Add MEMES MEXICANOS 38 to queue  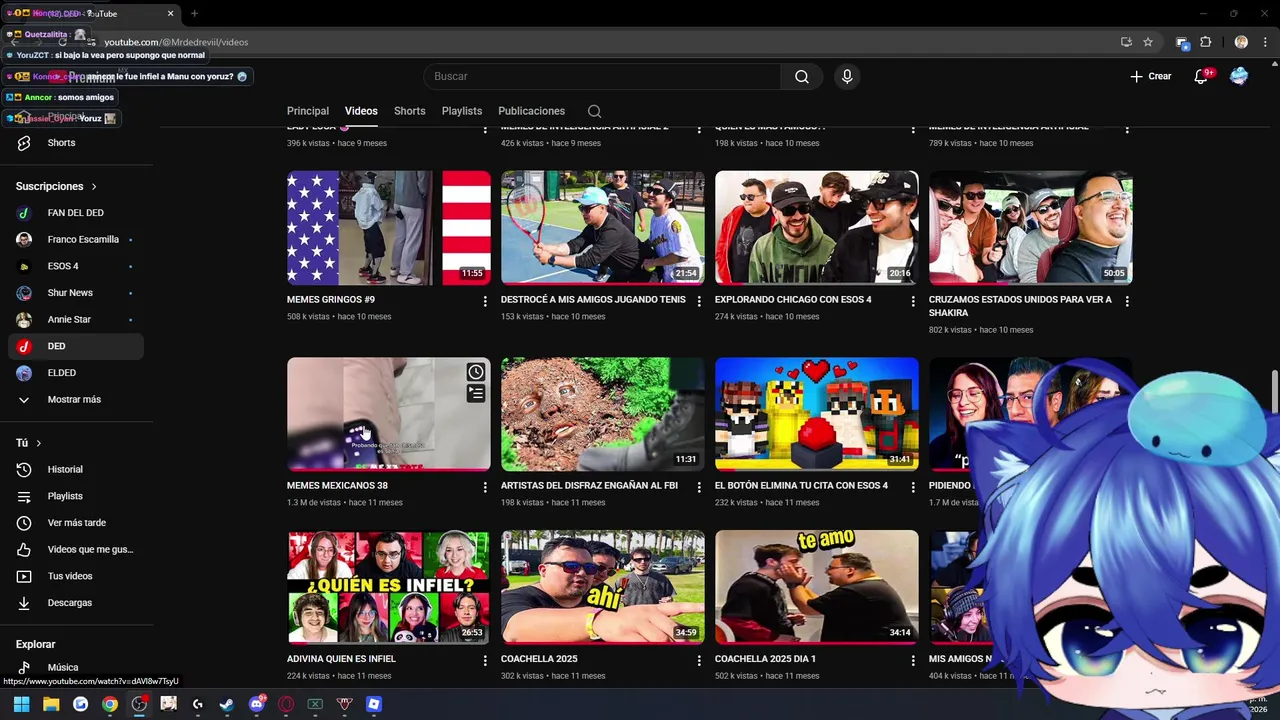point(476,394)
